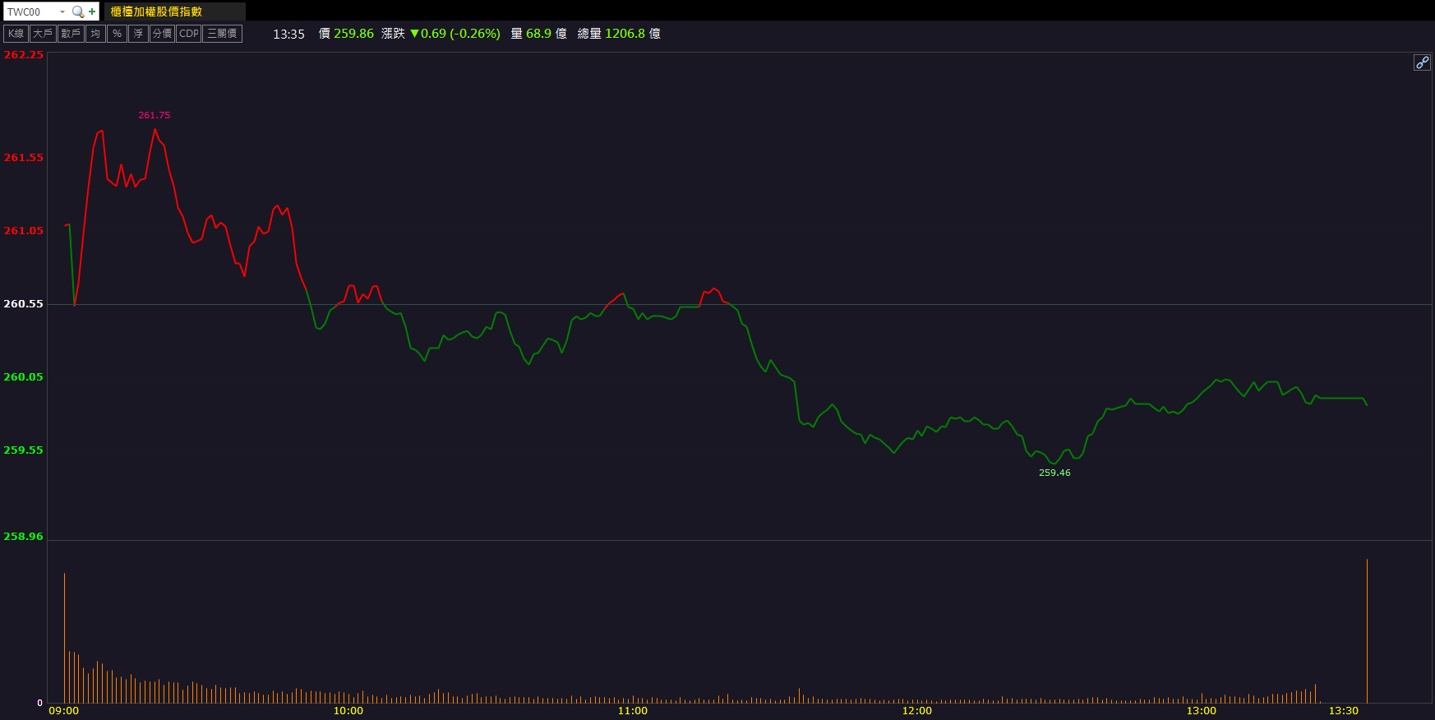Viewport: 1435px width, 720px height.
Task: Select the 分價 price distribution button
Action: click(162, 34)
